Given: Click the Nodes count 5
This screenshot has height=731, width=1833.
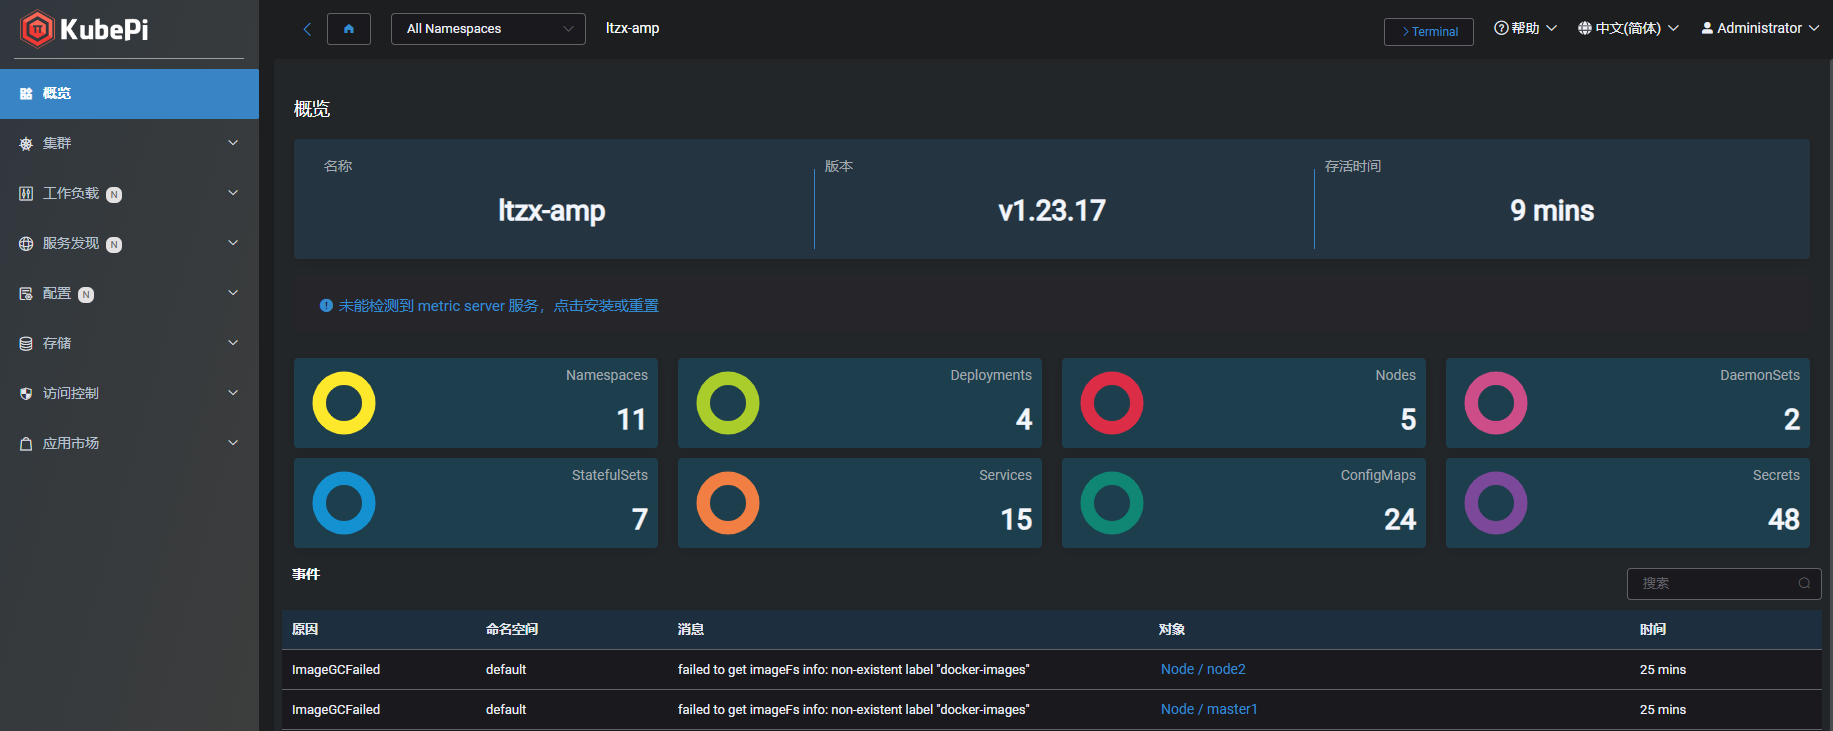Looking at the screenshot, I should click(x=1408, y=420).
